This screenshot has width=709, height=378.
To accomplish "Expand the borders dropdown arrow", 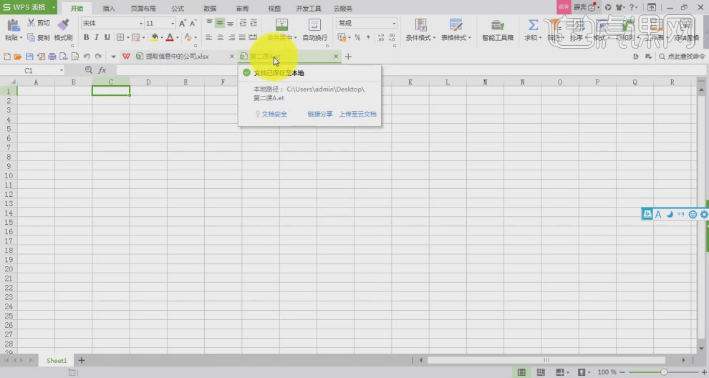I will pos(128,38).
